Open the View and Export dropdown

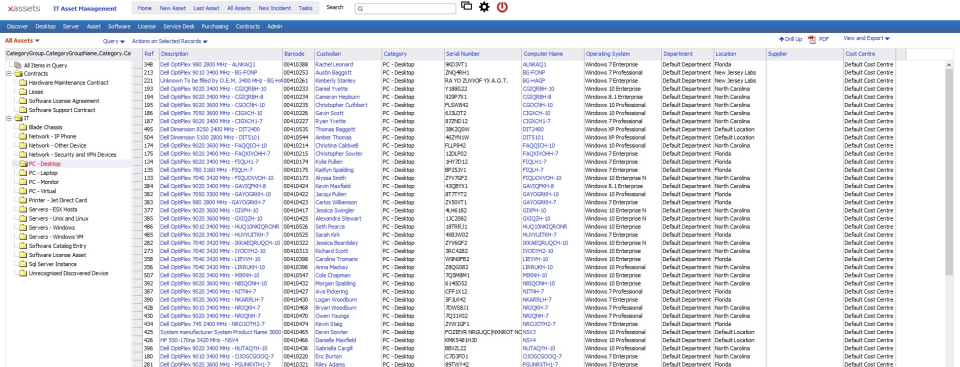(866, 39)
